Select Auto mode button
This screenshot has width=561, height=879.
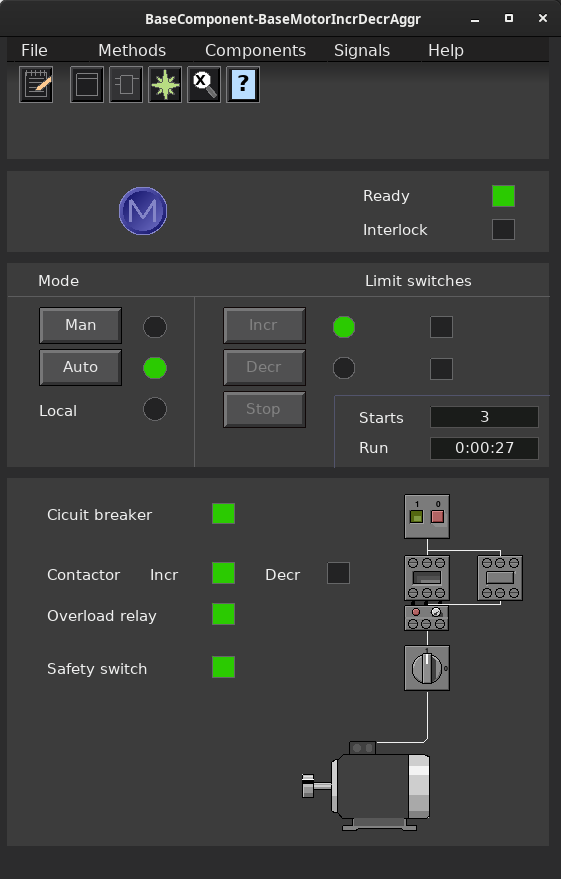pos(80,367)
